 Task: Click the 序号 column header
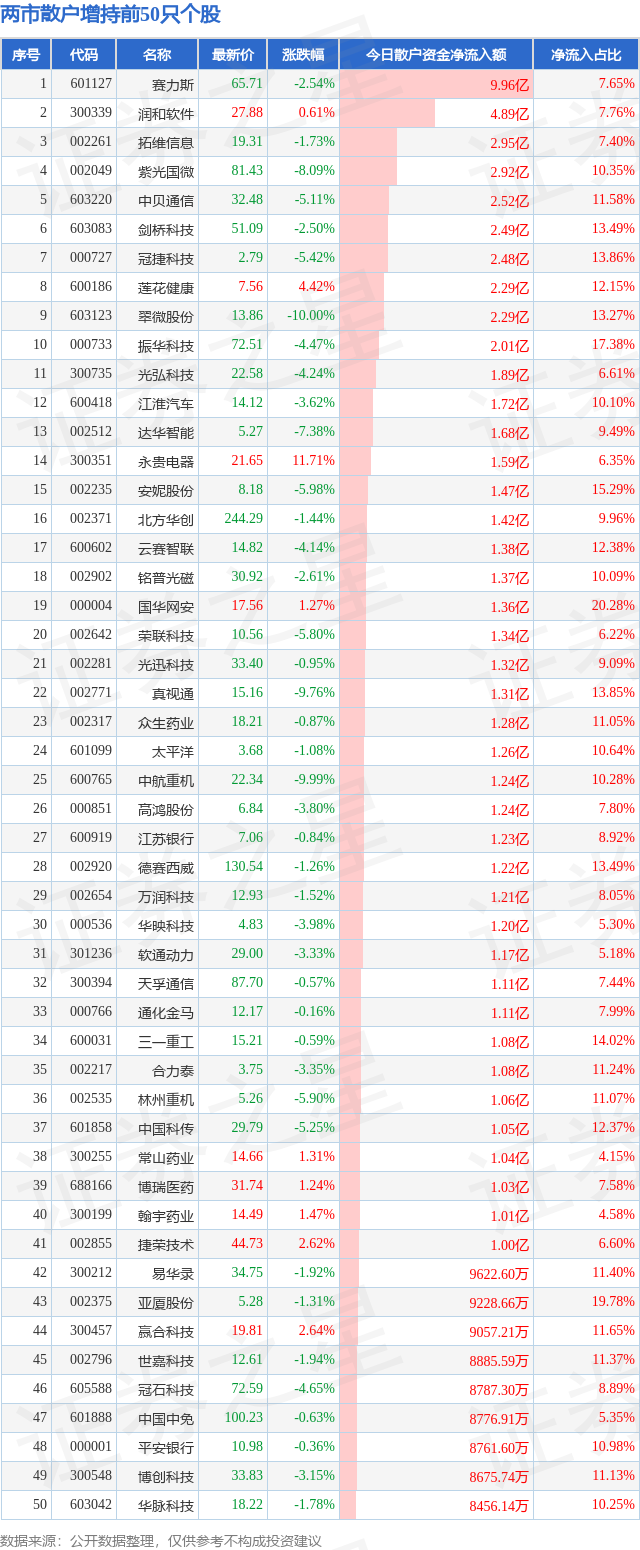coord(26,55)
